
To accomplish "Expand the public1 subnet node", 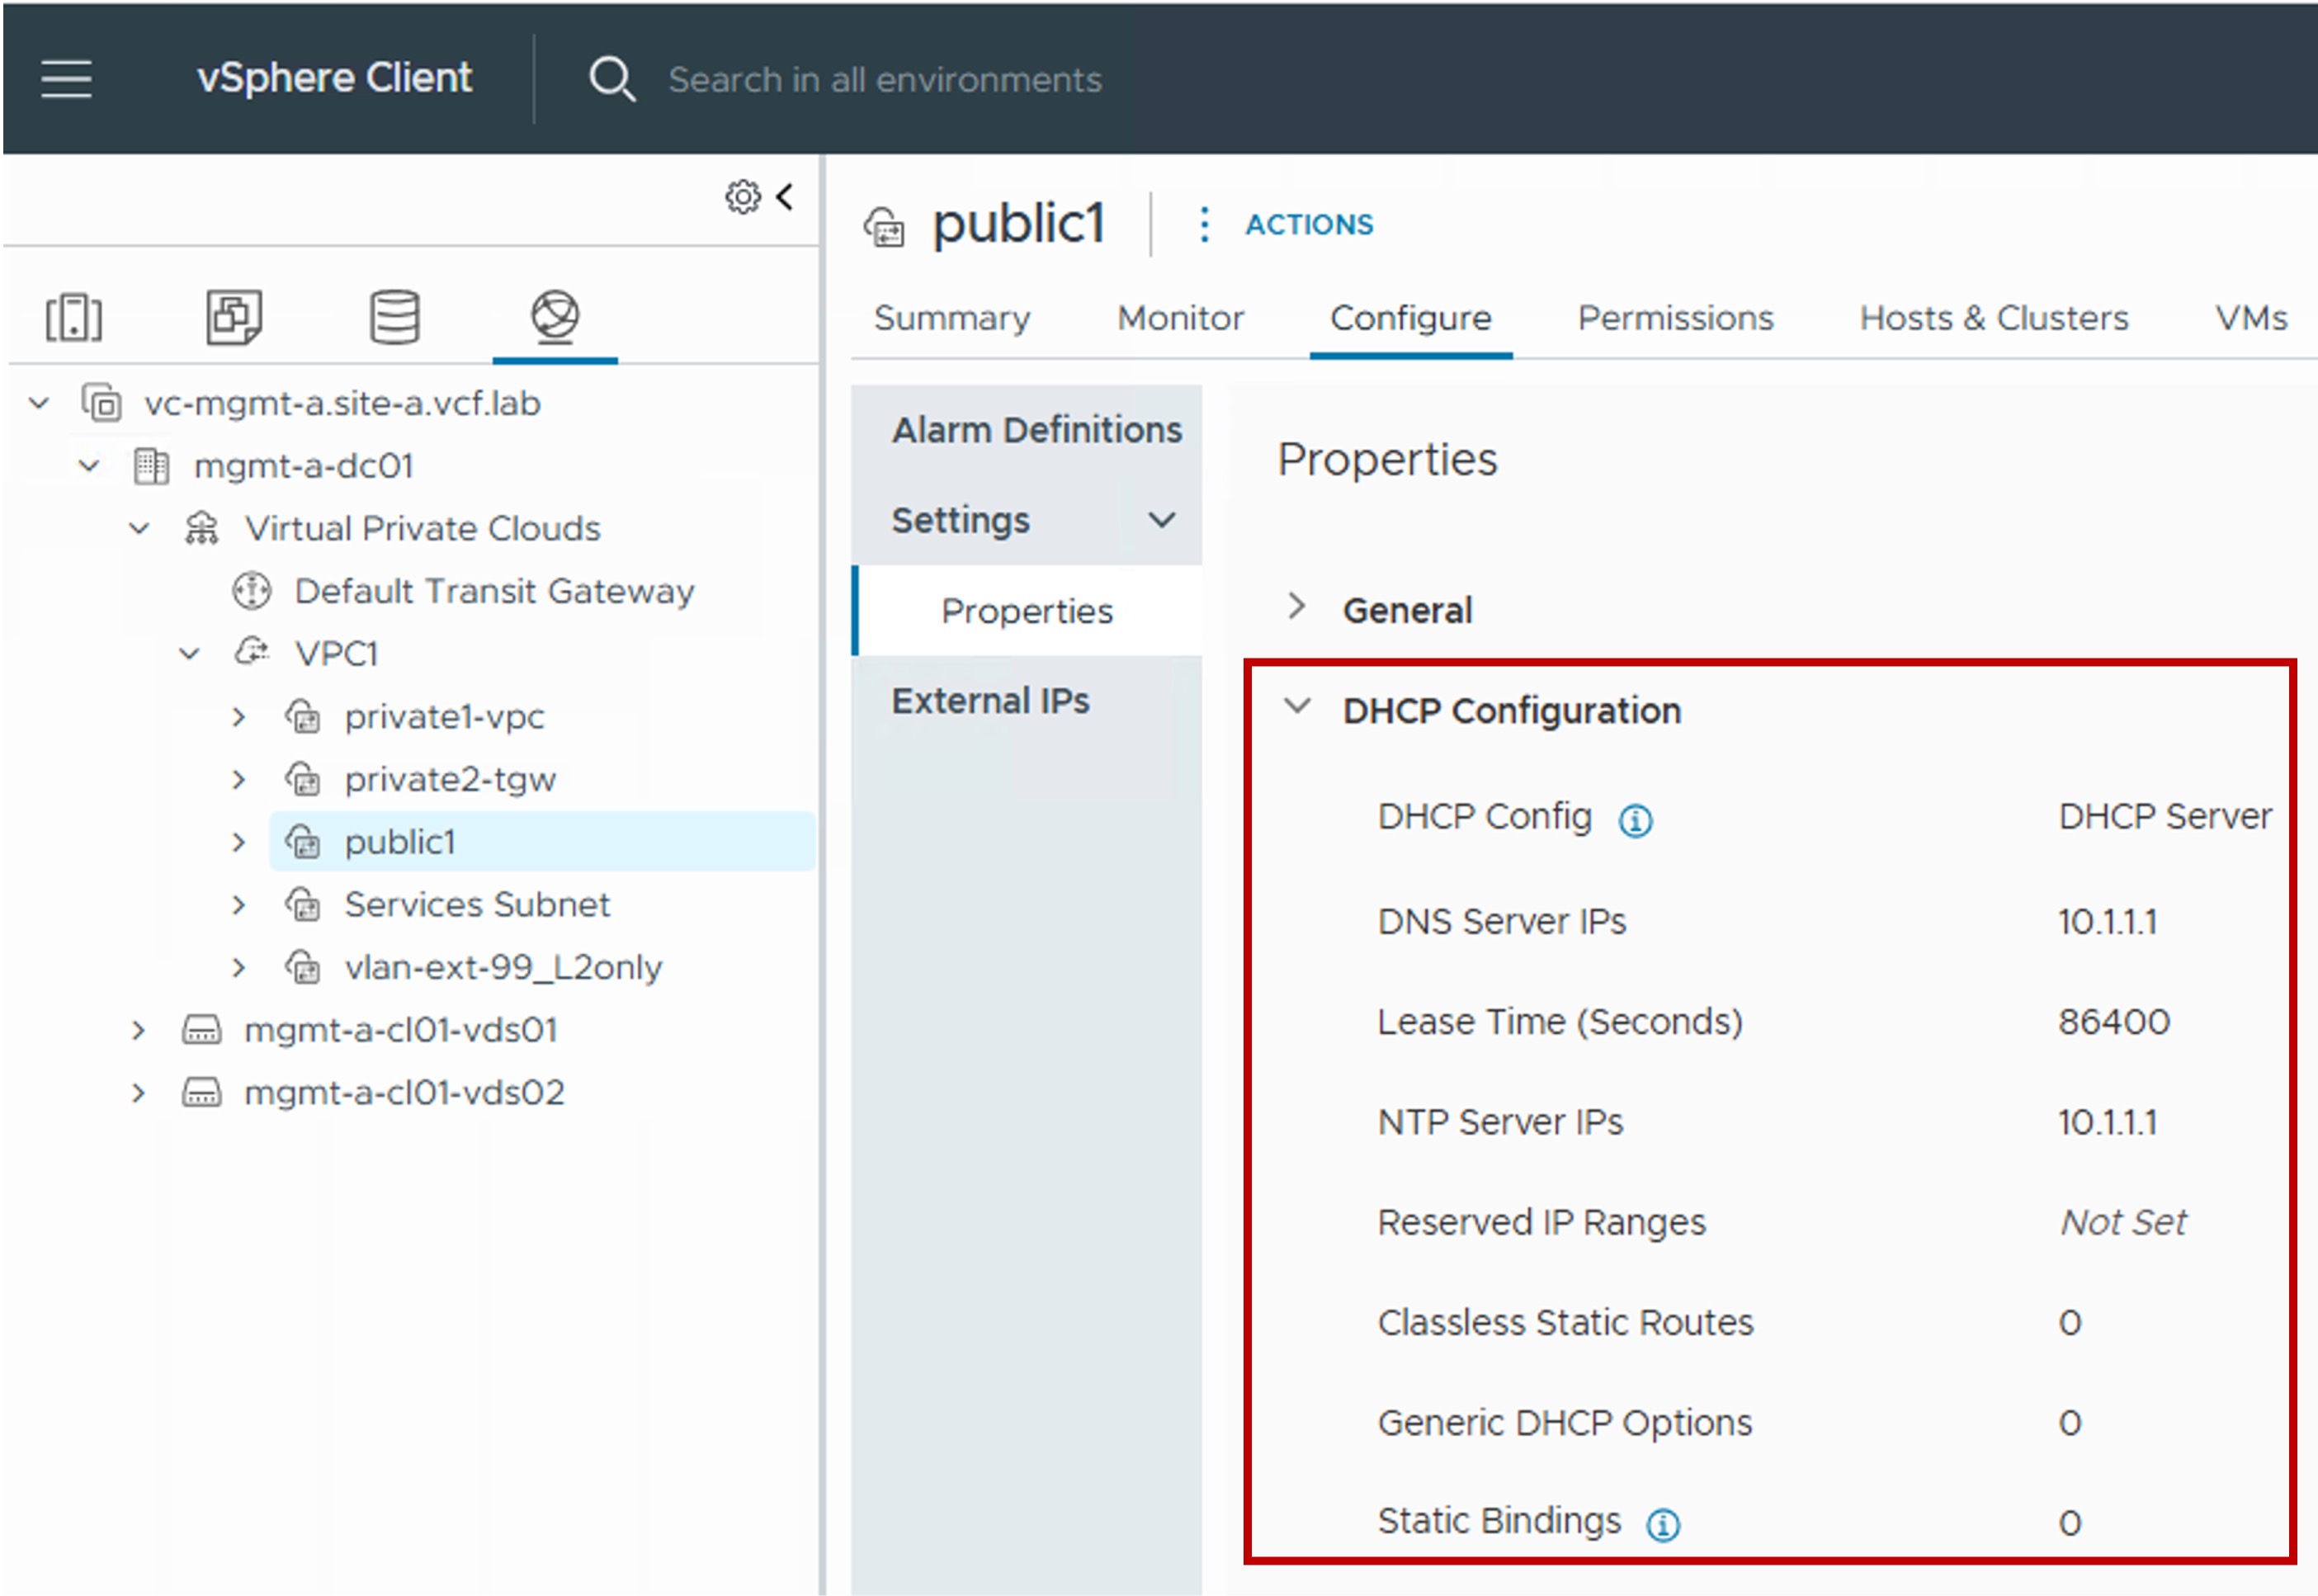I will coord(238,842).
